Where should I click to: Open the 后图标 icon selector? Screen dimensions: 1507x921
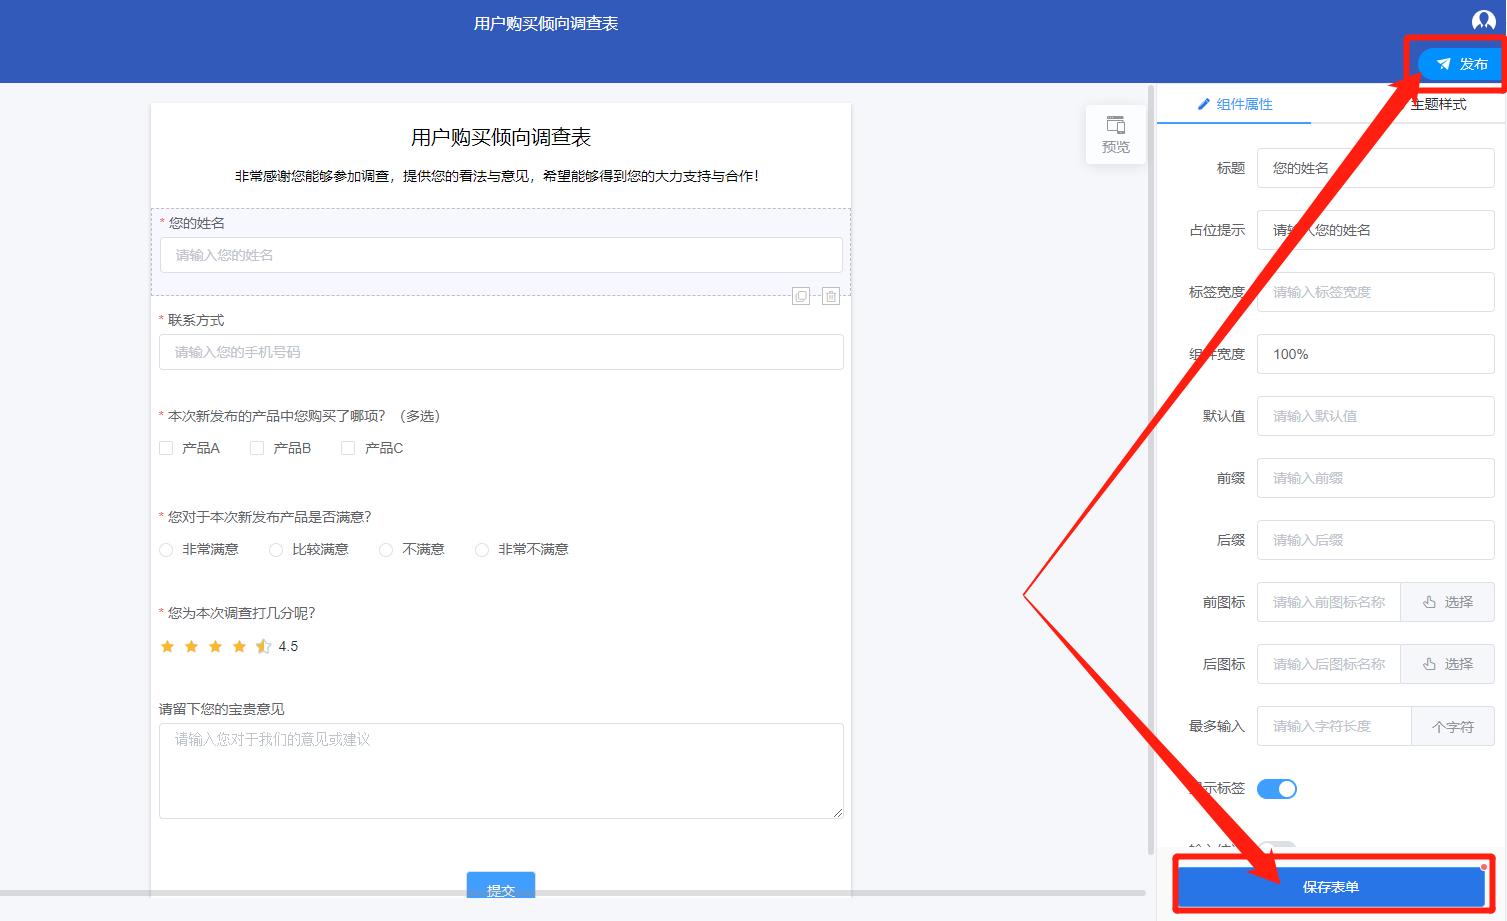pyautogui.click(x=1447, y=663)
